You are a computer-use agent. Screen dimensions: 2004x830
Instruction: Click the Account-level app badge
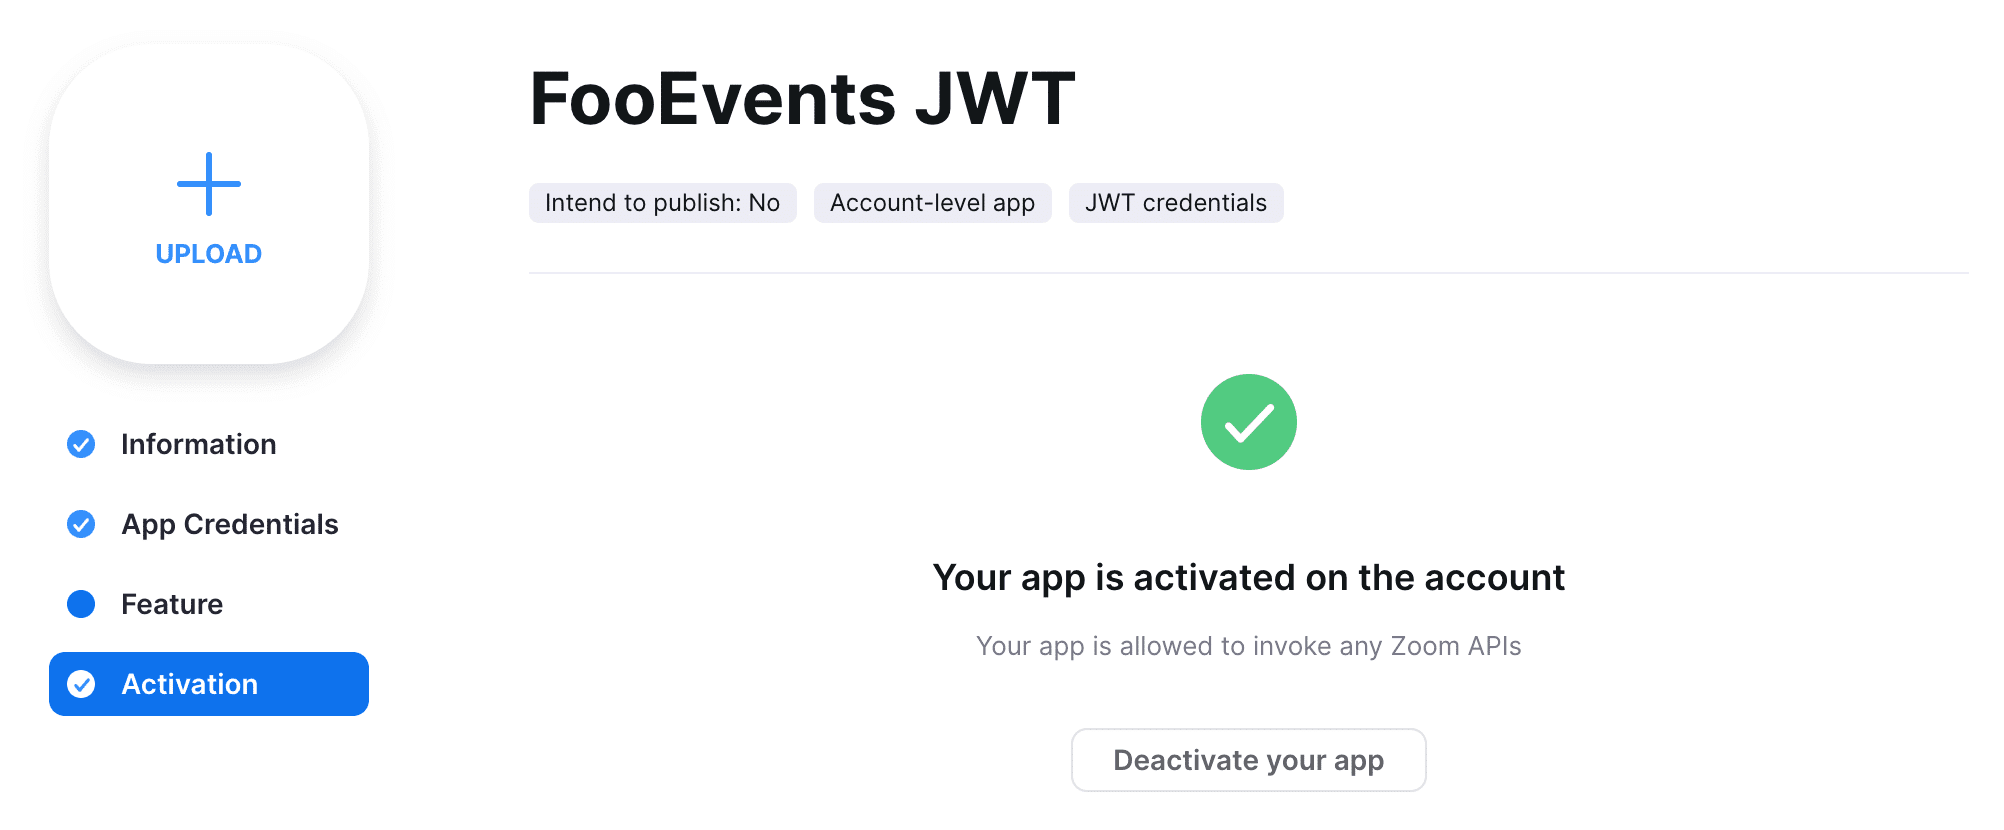pyautogui.click(x=931, y=202)
